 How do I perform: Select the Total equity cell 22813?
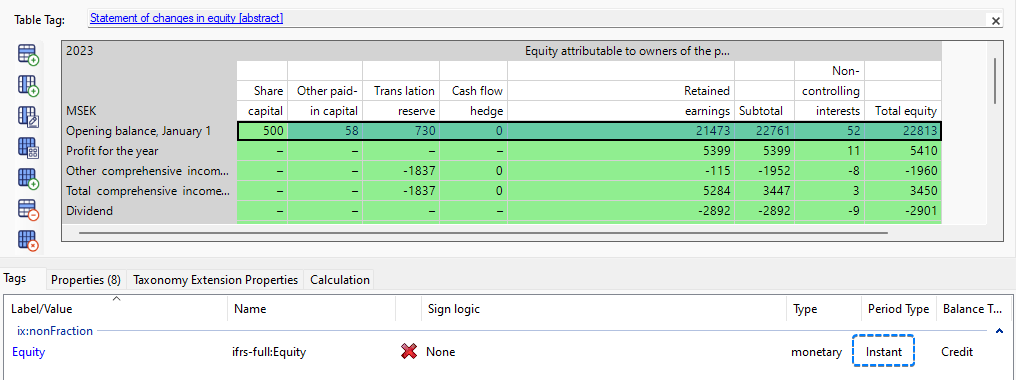(x=903, y=131)
